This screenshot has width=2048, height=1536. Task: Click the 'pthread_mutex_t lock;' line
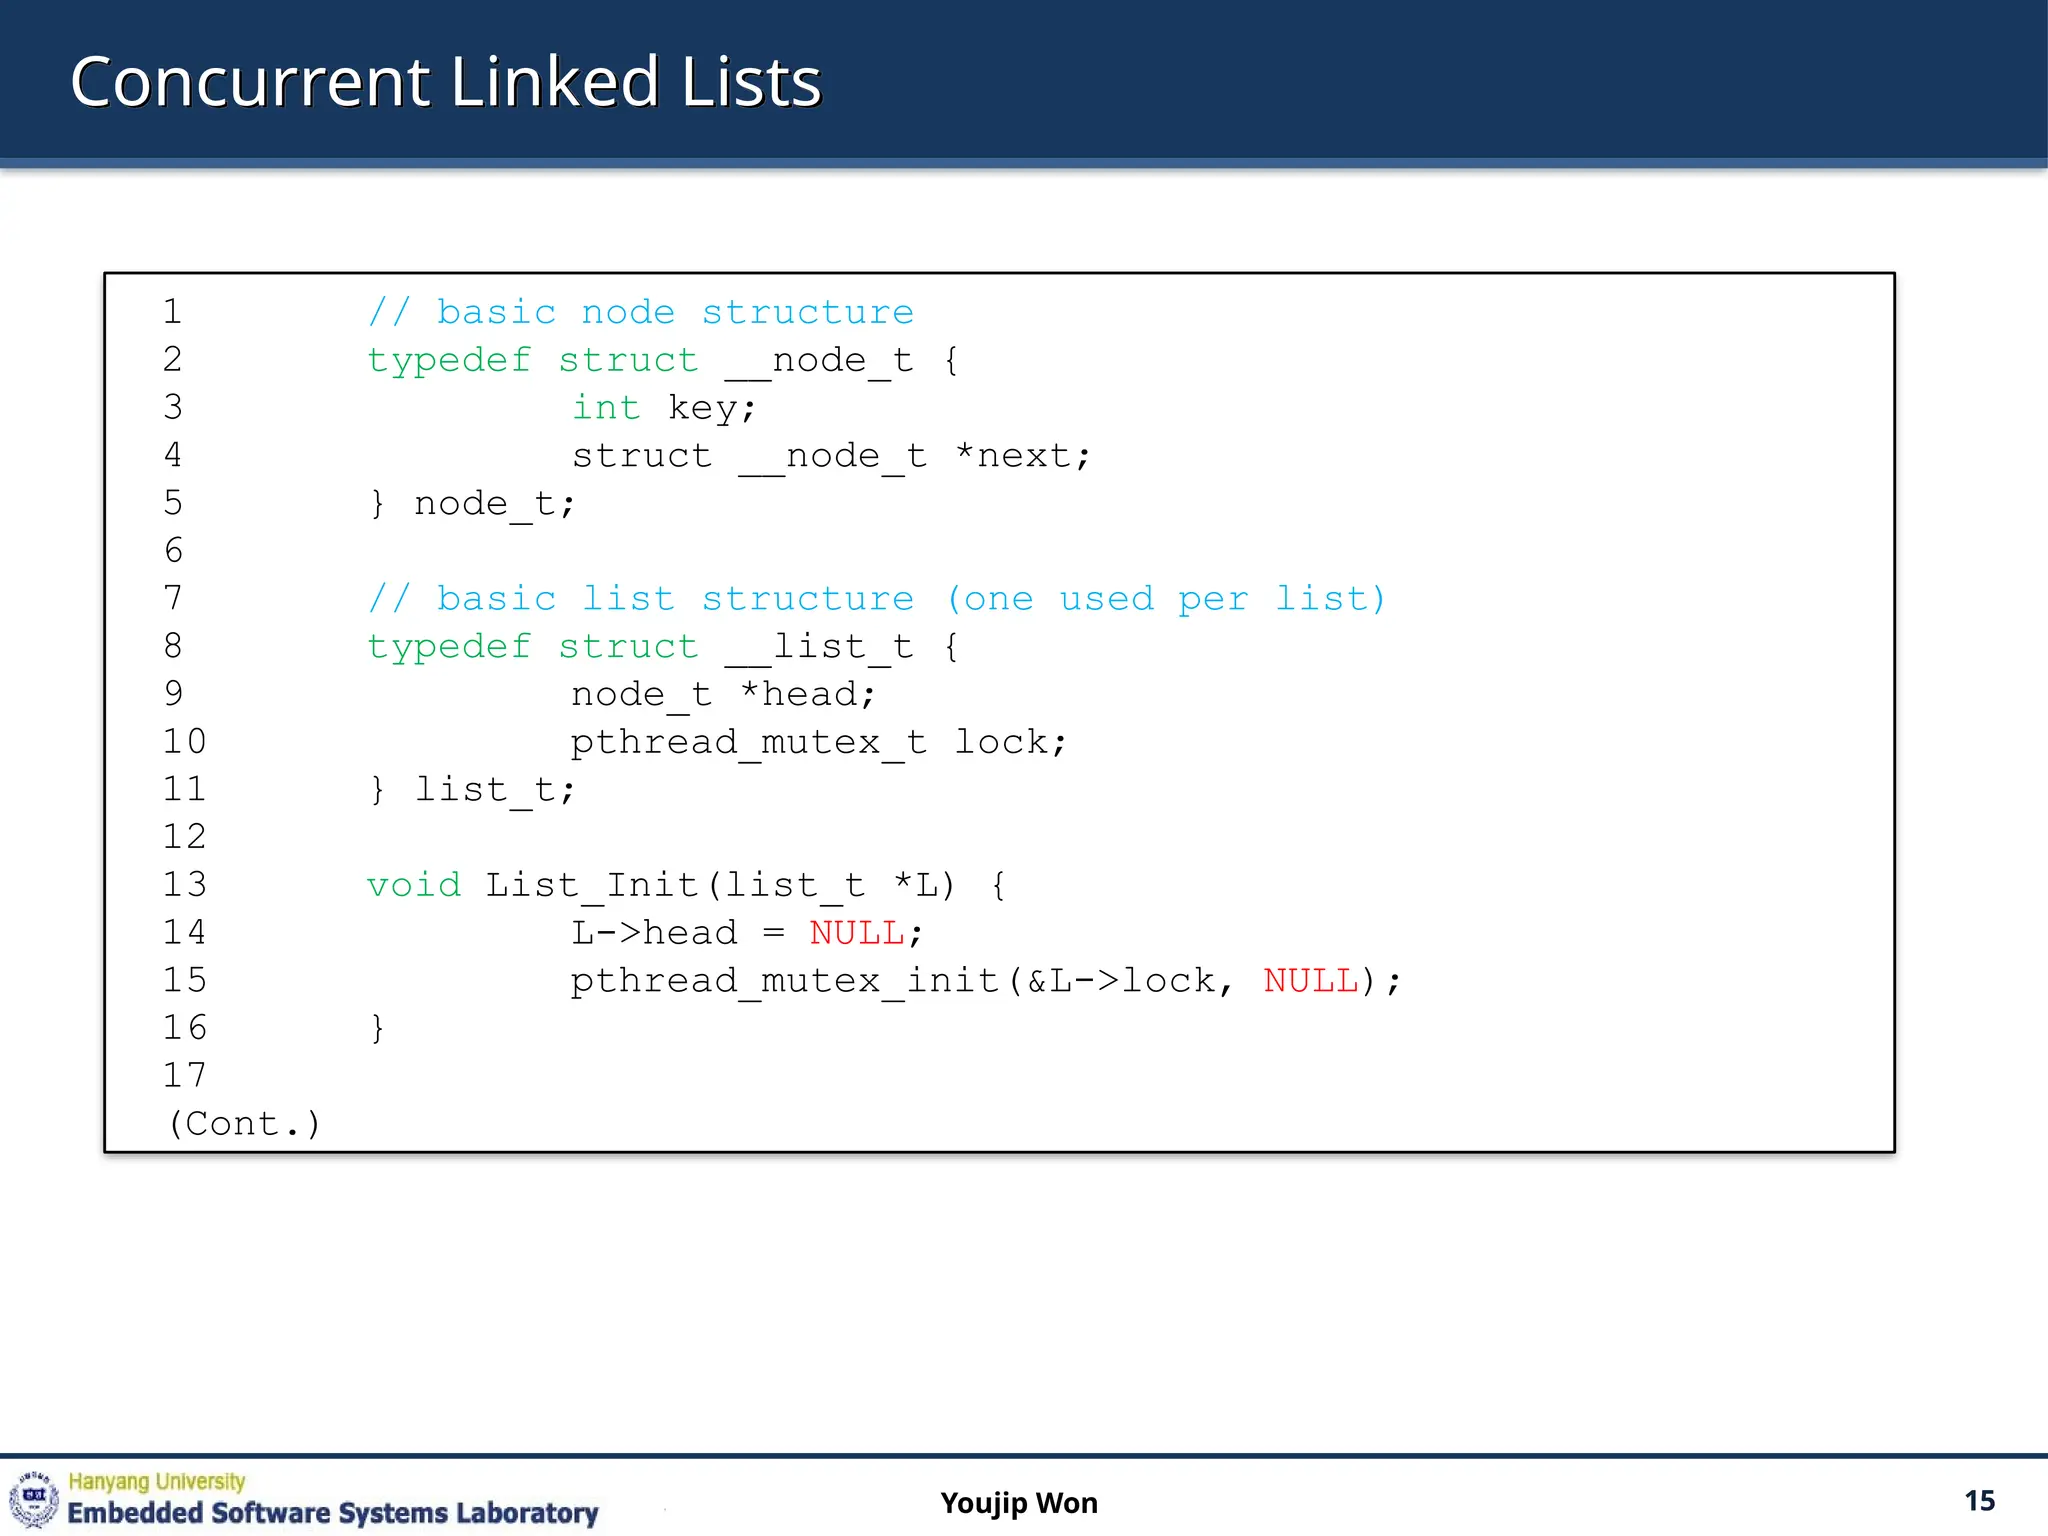(818, 742)
